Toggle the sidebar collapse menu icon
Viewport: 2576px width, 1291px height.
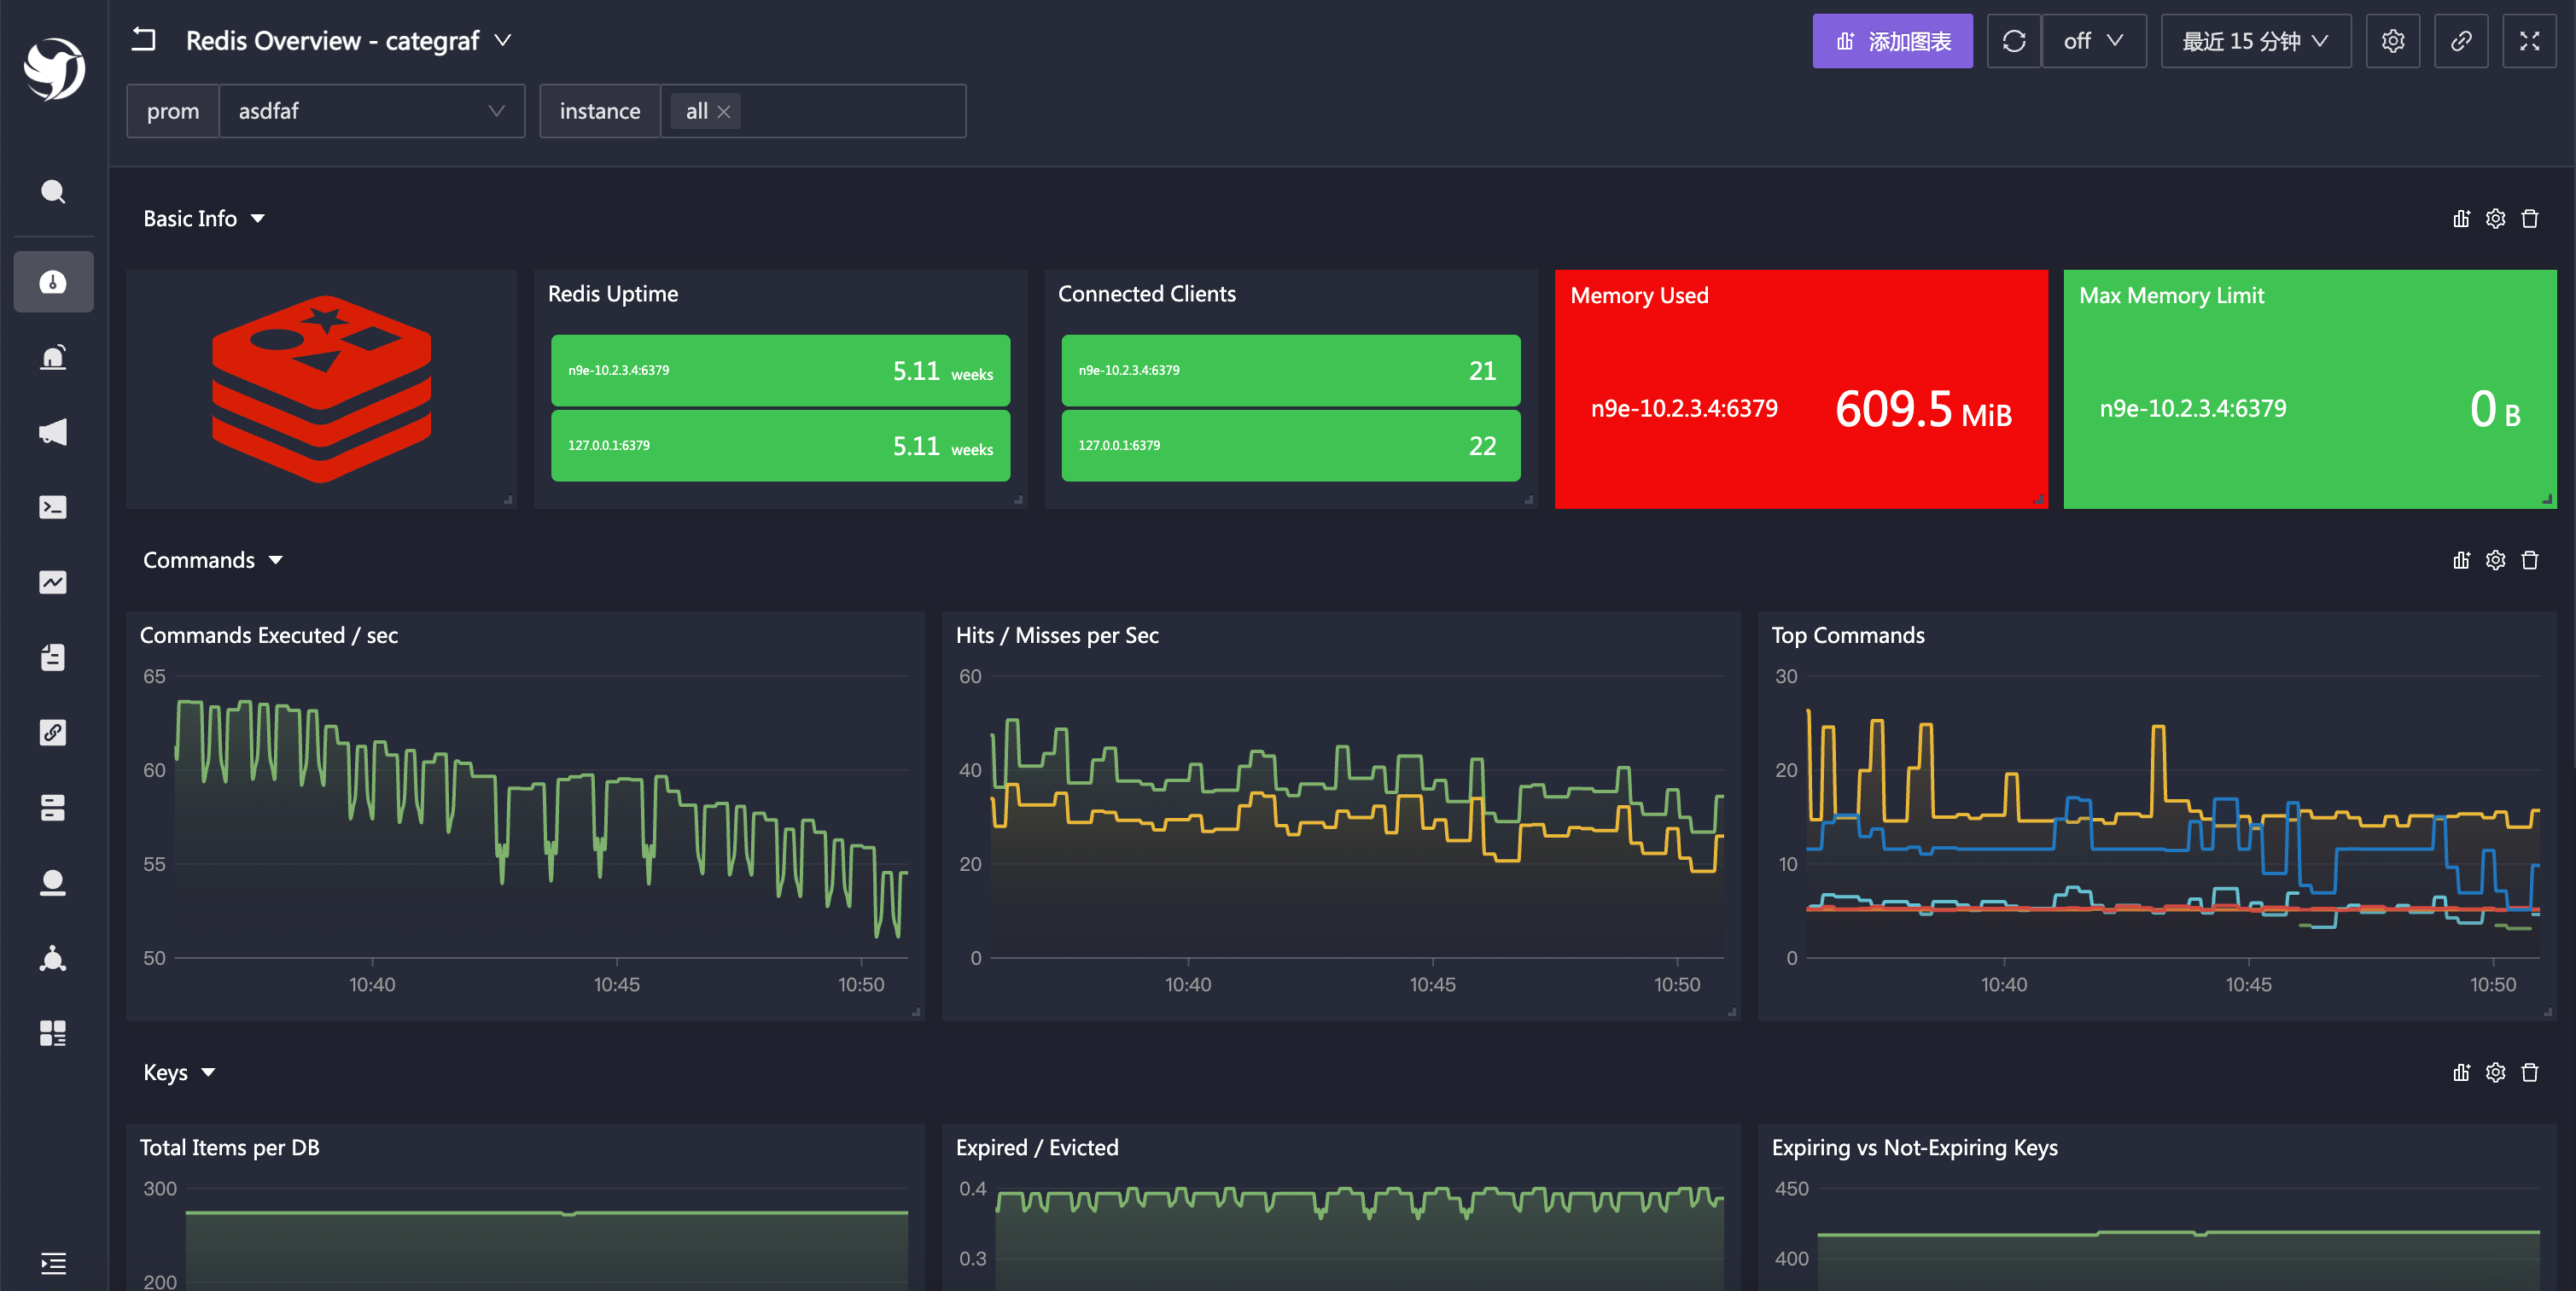coord(53,1263)
